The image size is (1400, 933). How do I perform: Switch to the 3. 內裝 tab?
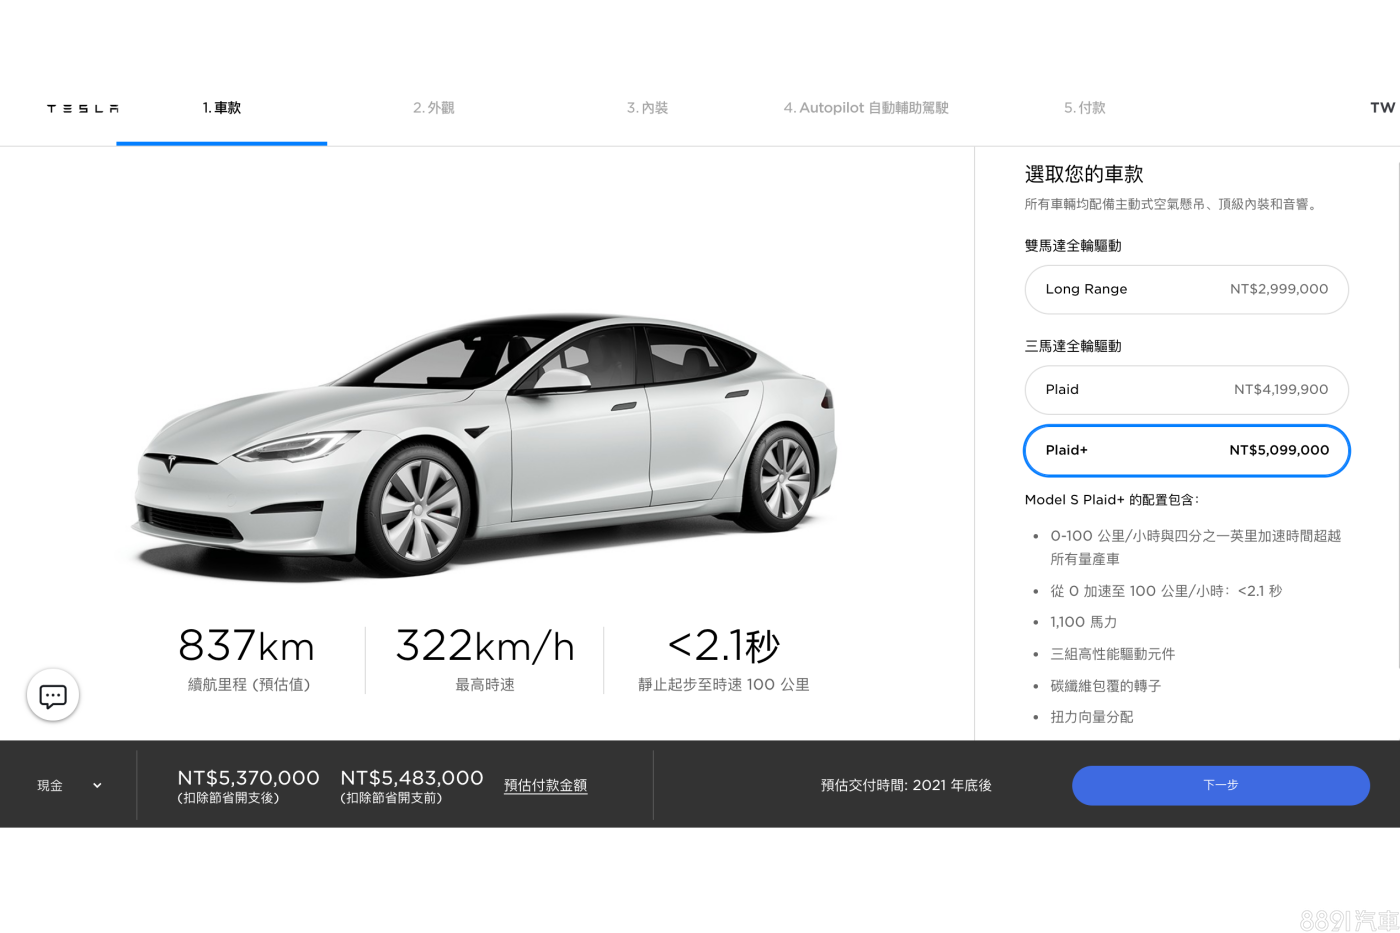pyautogui.click(x=647, y=108)
